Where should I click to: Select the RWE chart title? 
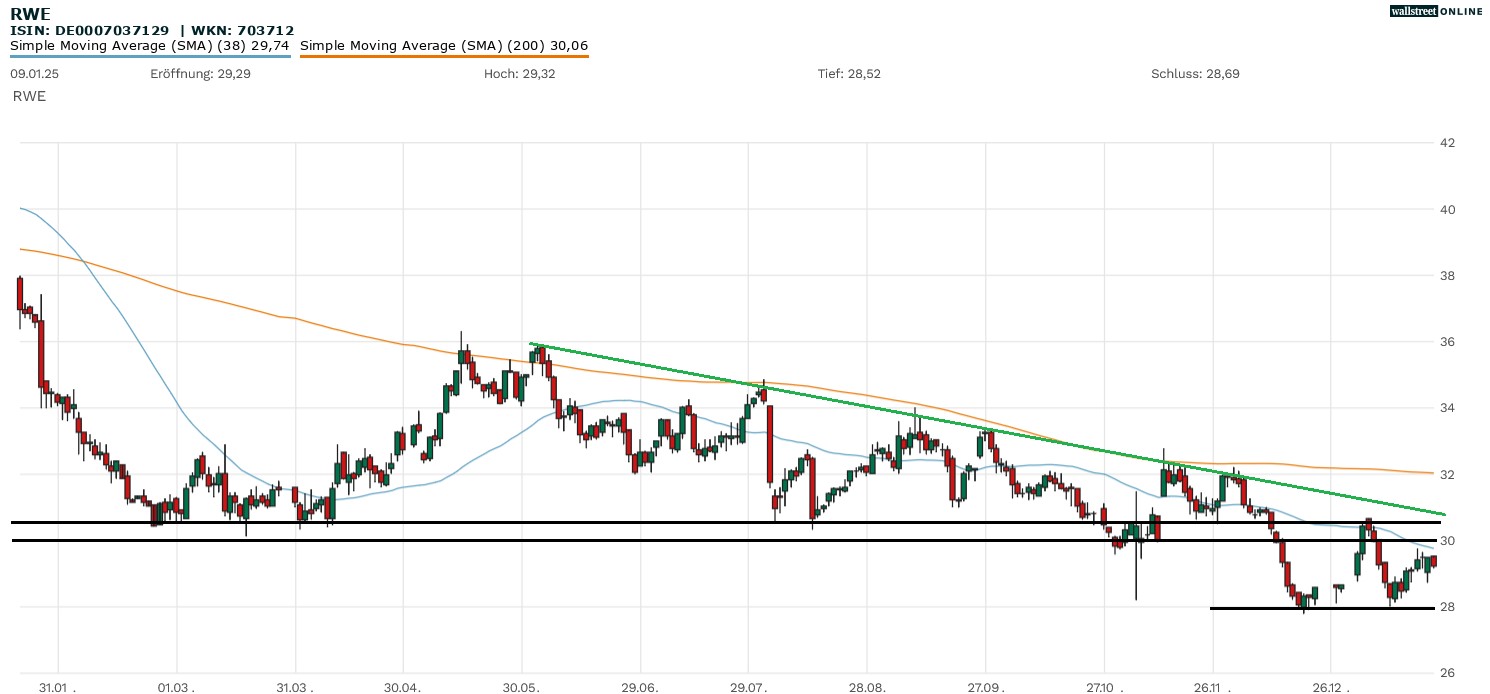31,14
